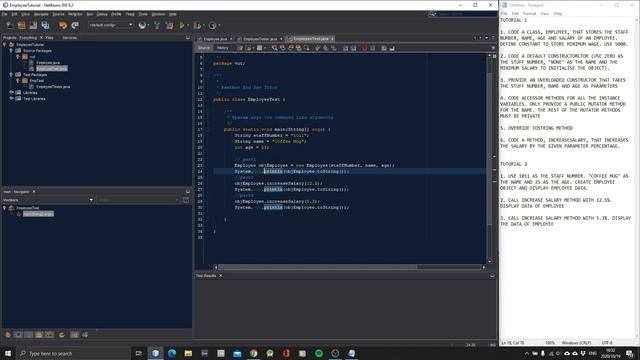This screenshot has width=640, height=360.
Task: Close the Test Results panel tab
Action: (x=220, y=276)
